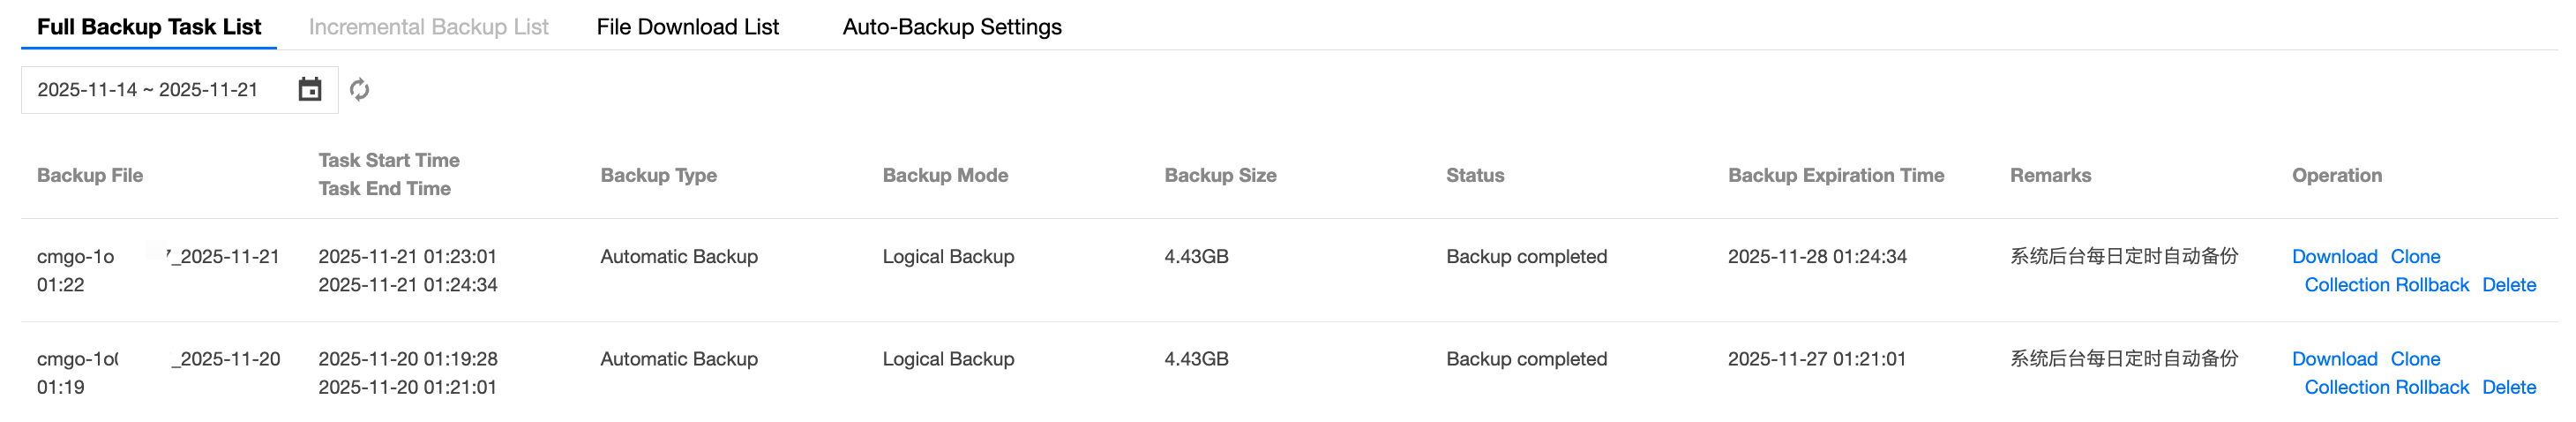Go to File Download List tab
Image resolution: width=2576 pixels, height=422 pixels.
click(687, 27)
